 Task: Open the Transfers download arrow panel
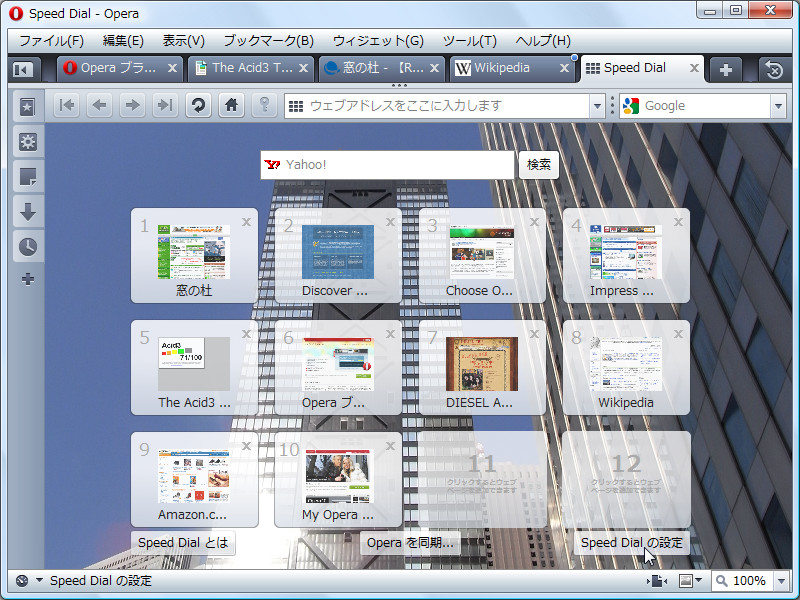(28, 211)
